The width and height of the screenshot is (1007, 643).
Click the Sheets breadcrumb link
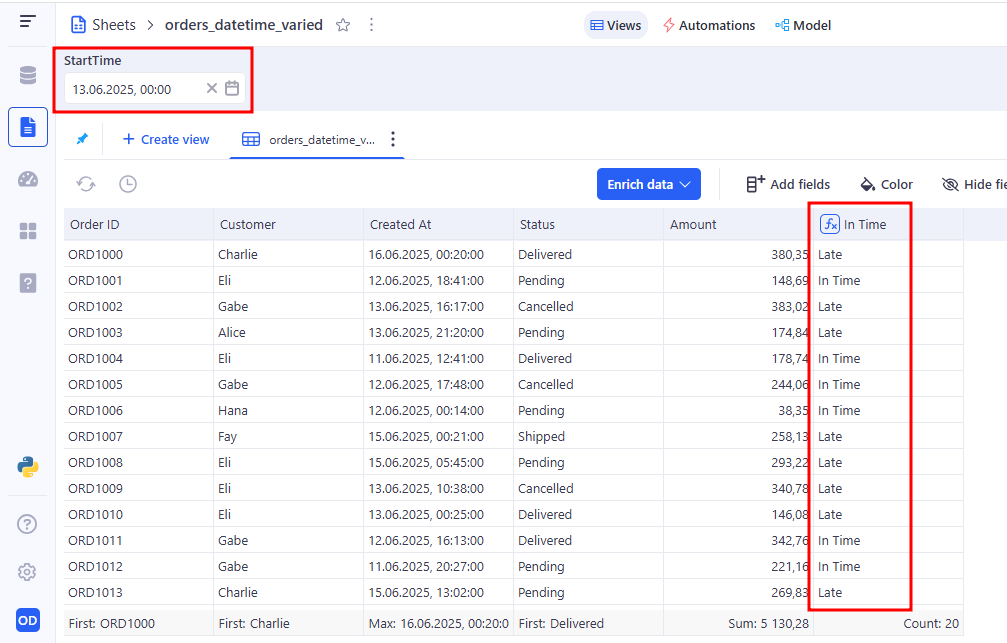coord(114,25)
